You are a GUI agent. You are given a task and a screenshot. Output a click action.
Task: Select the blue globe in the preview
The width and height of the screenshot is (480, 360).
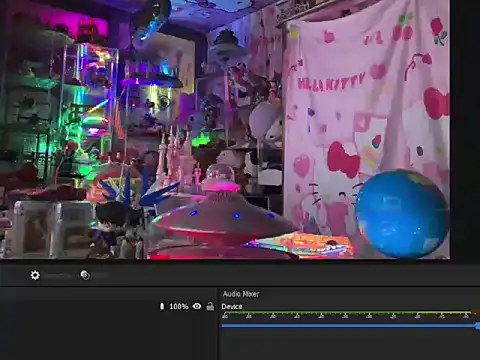pyautogui.click(x=402, y=213)
